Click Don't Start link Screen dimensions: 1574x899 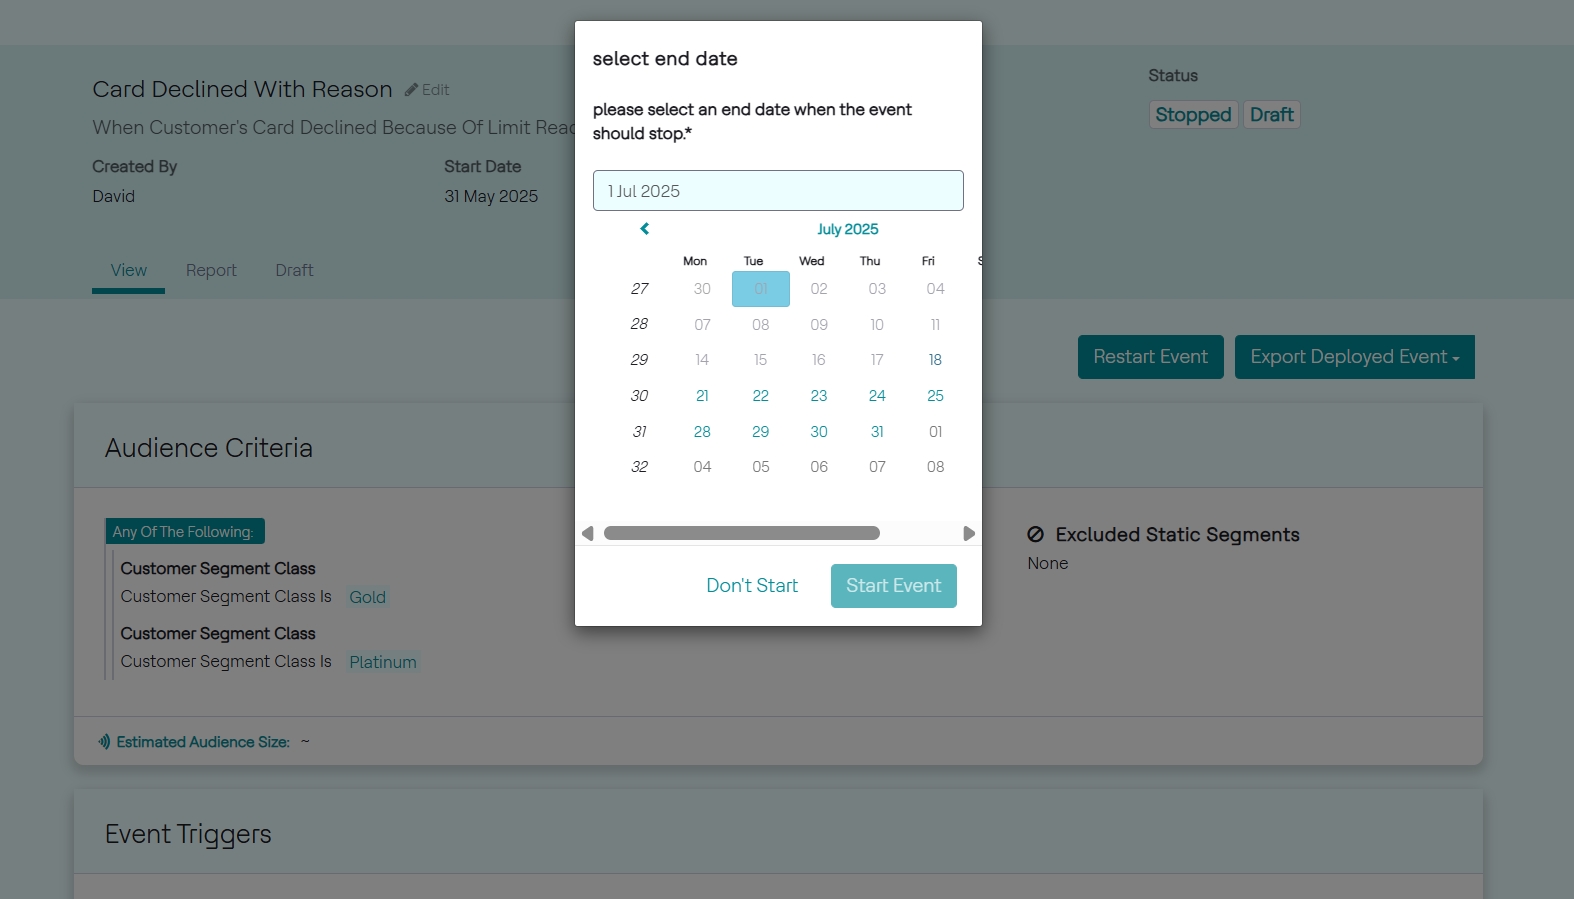click(x=752, y=586)
